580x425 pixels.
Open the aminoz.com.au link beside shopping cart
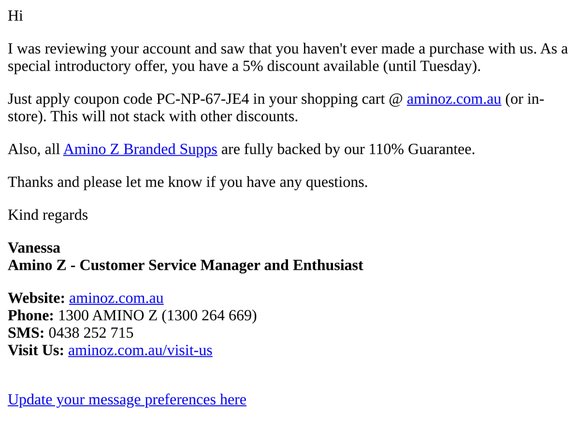453,99
